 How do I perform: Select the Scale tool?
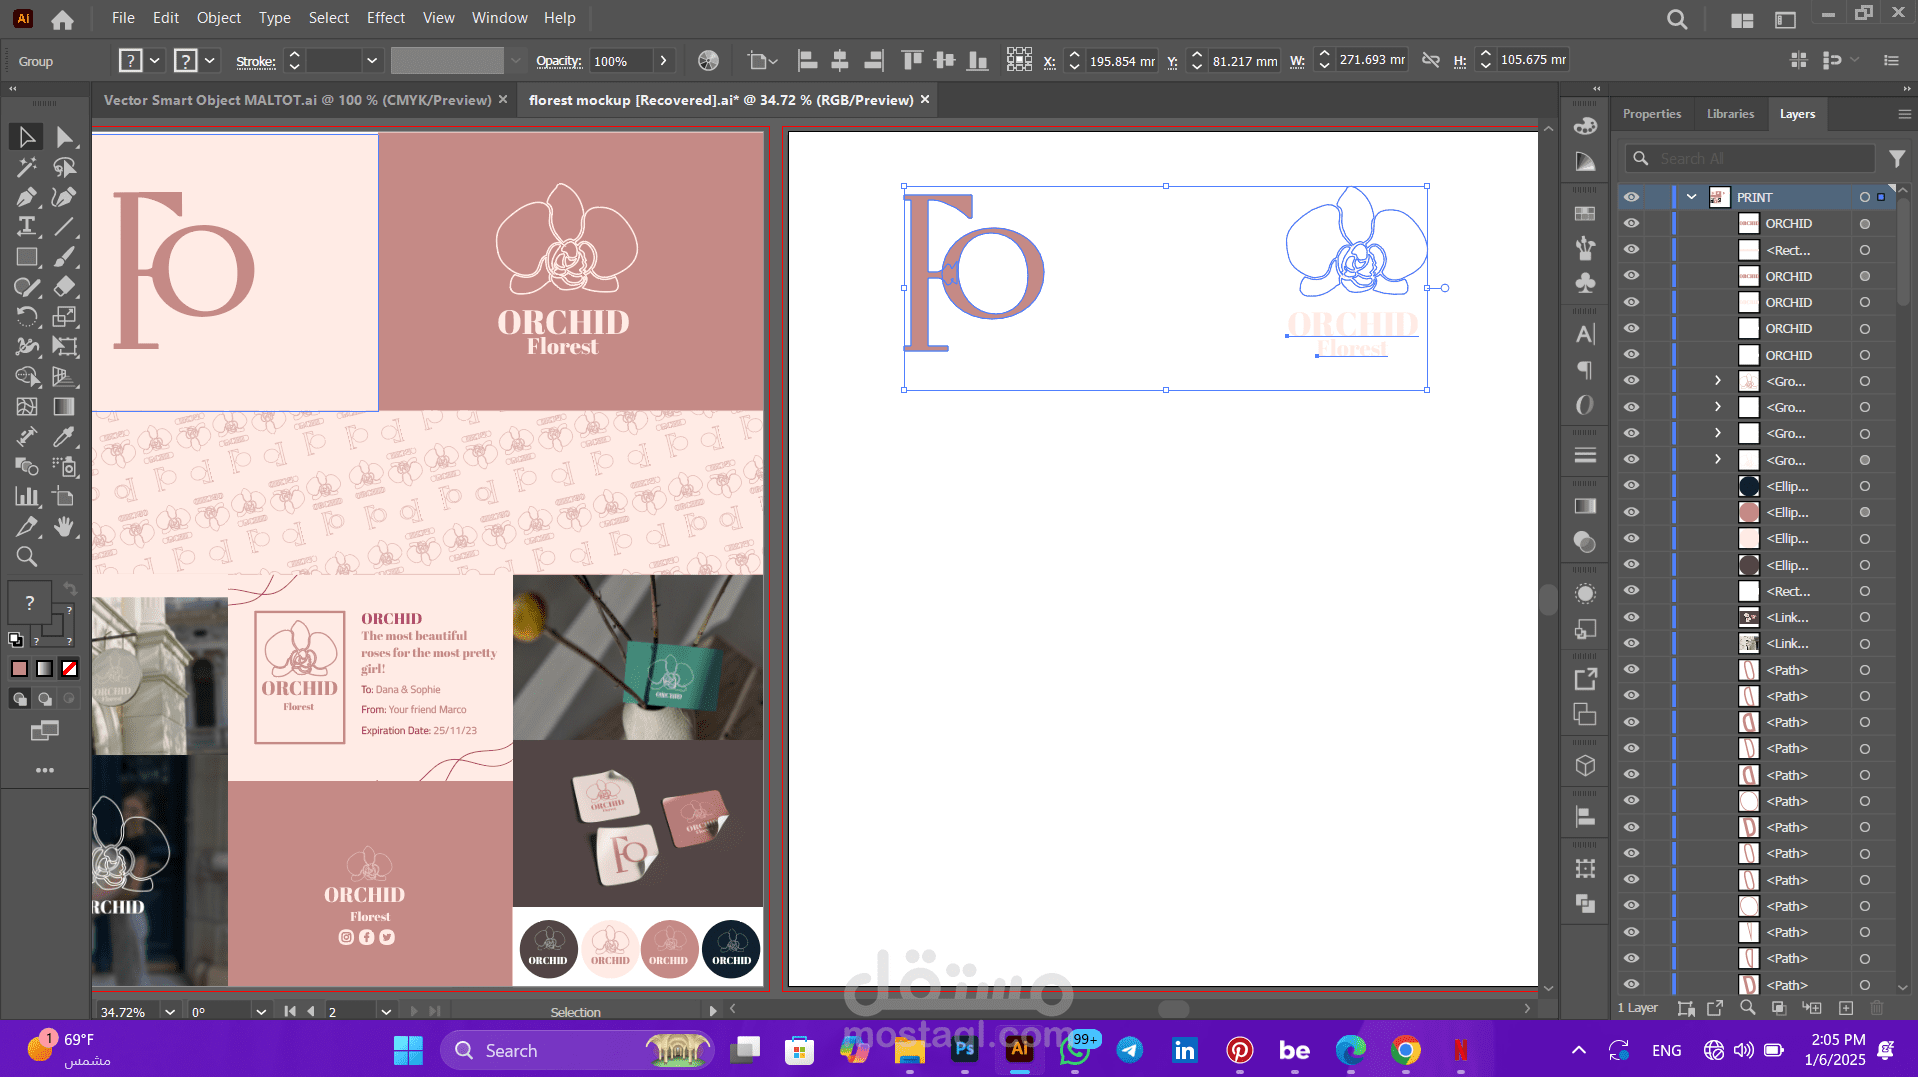[x=65, y=317]
